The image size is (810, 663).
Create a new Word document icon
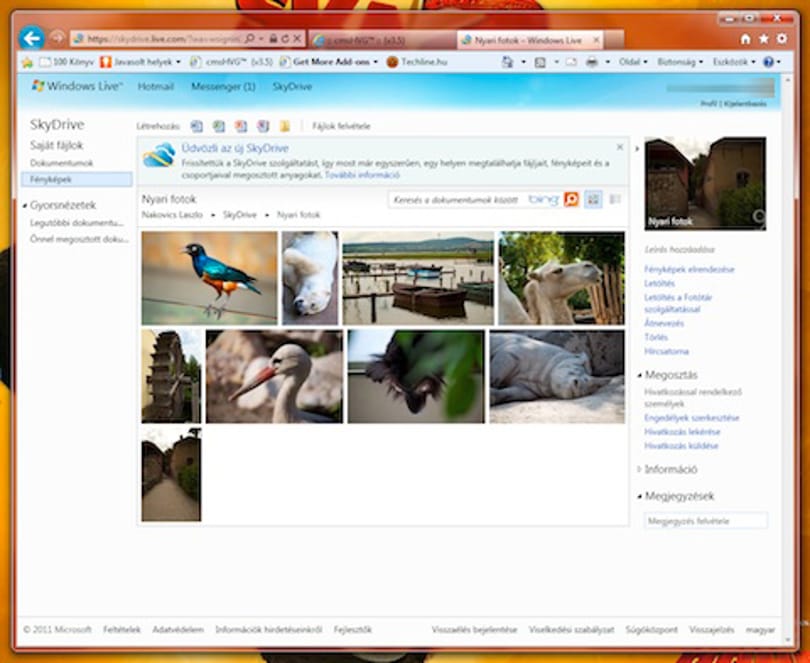(196, 126)
